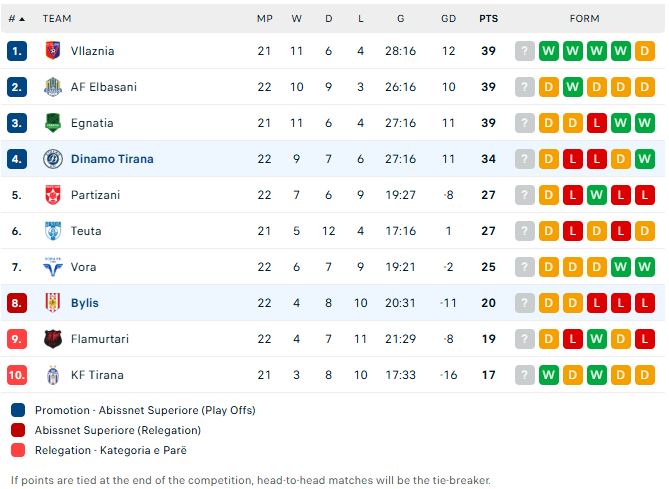Click the FORM column header
669x489 pixels.
click(x=585, y=18)
